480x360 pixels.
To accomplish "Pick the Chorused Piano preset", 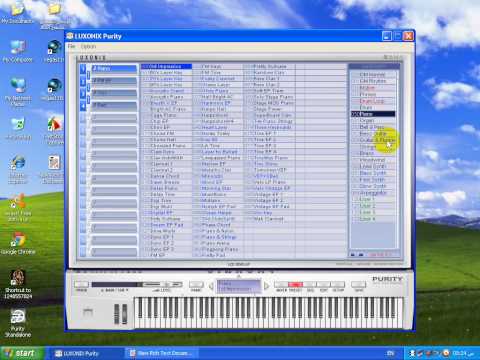I will coord(168,146).
